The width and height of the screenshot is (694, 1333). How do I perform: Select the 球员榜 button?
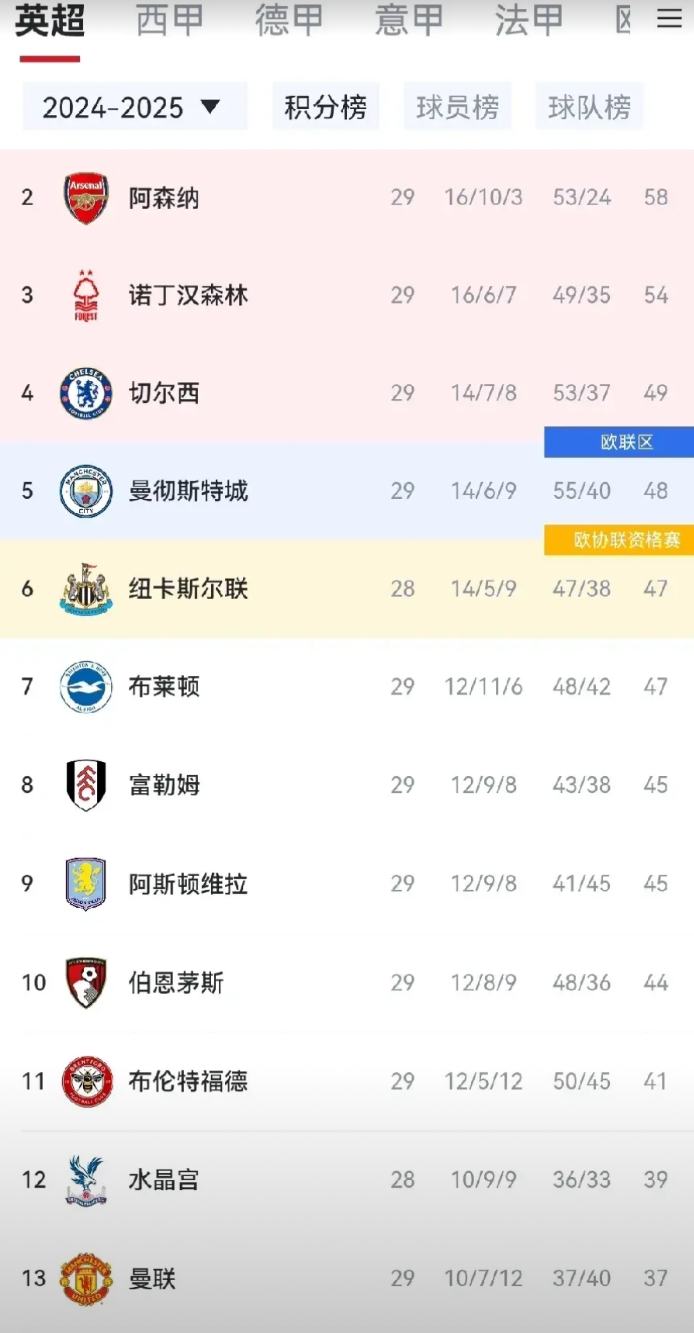tap(457, 107)
